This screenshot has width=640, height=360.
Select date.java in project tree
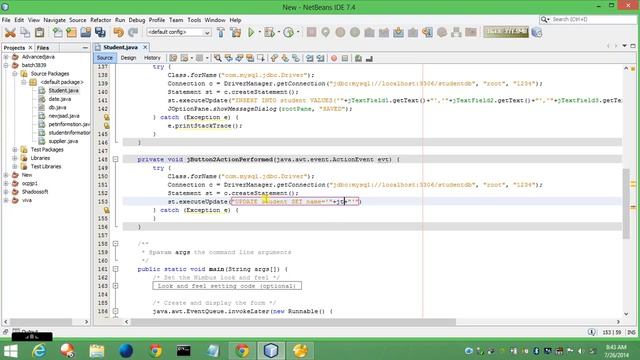[x=60, y=99]
